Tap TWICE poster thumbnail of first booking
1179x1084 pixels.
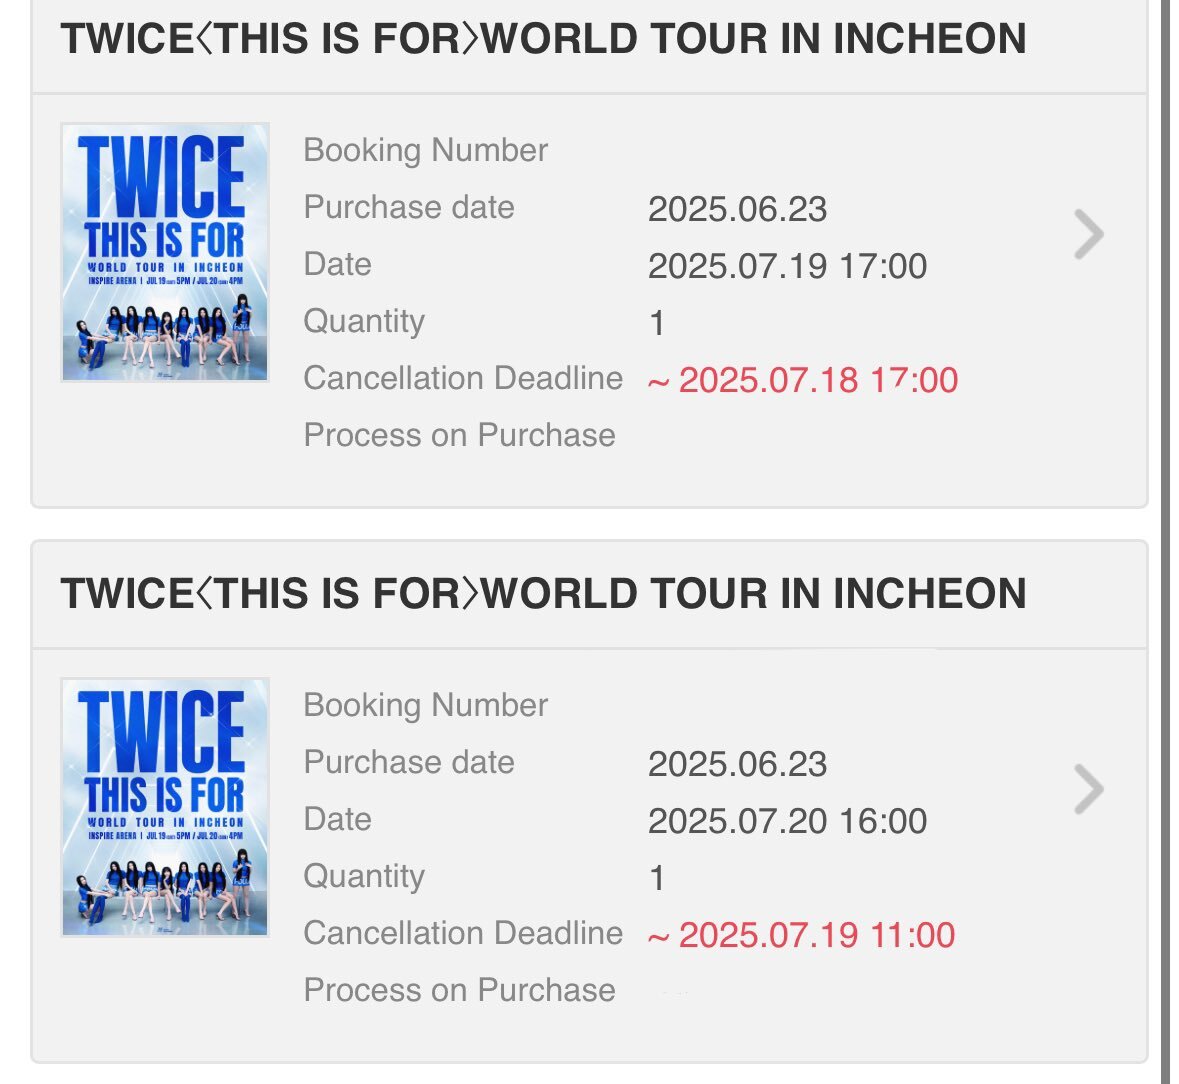pos(165,253)
